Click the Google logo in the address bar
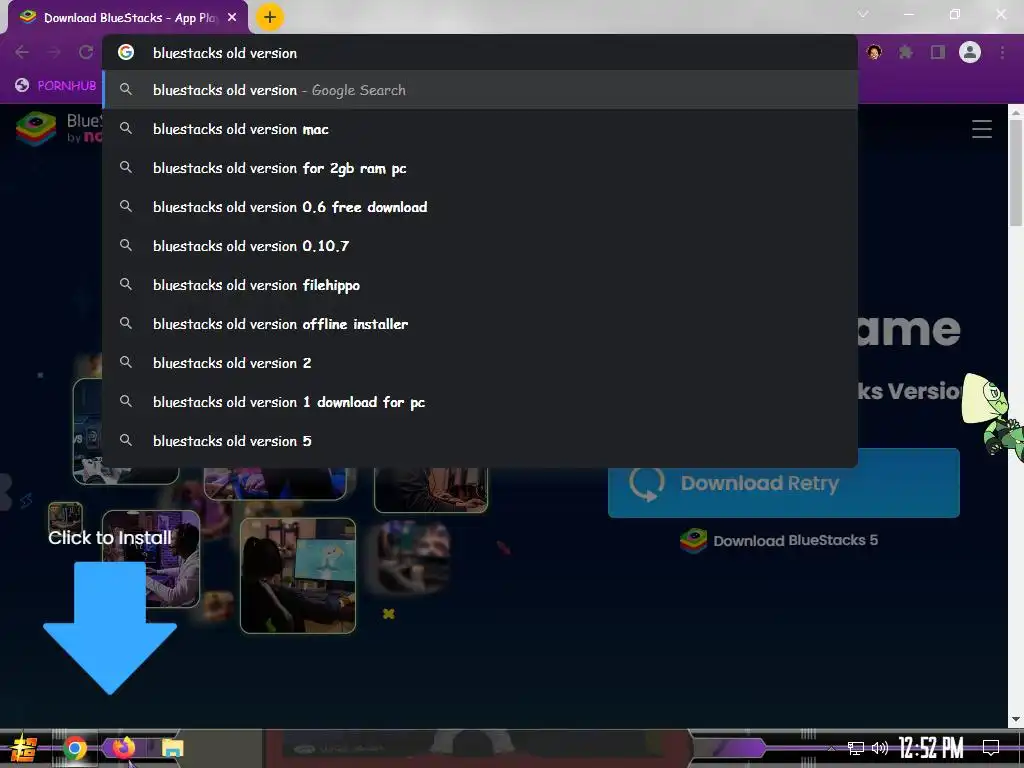The height and width of the screenshot is (768, 1024). click(126, 52)
